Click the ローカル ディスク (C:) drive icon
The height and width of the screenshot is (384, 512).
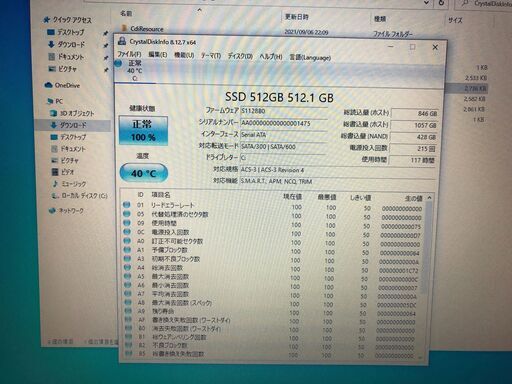click(x=55, y=196)
